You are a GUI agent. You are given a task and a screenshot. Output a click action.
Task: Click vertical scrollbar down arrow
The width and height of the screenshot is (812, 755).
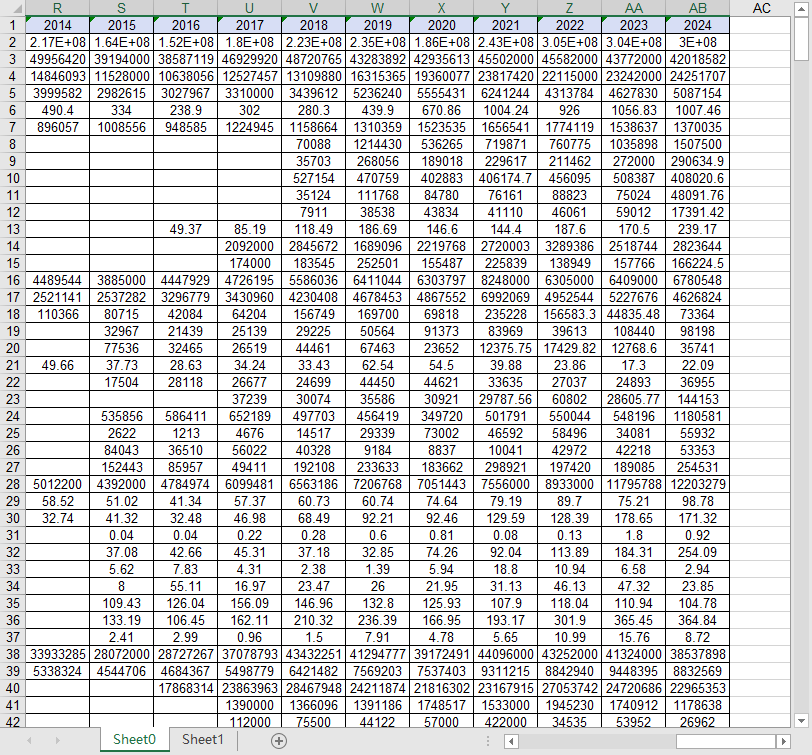(x=801, y=720)
